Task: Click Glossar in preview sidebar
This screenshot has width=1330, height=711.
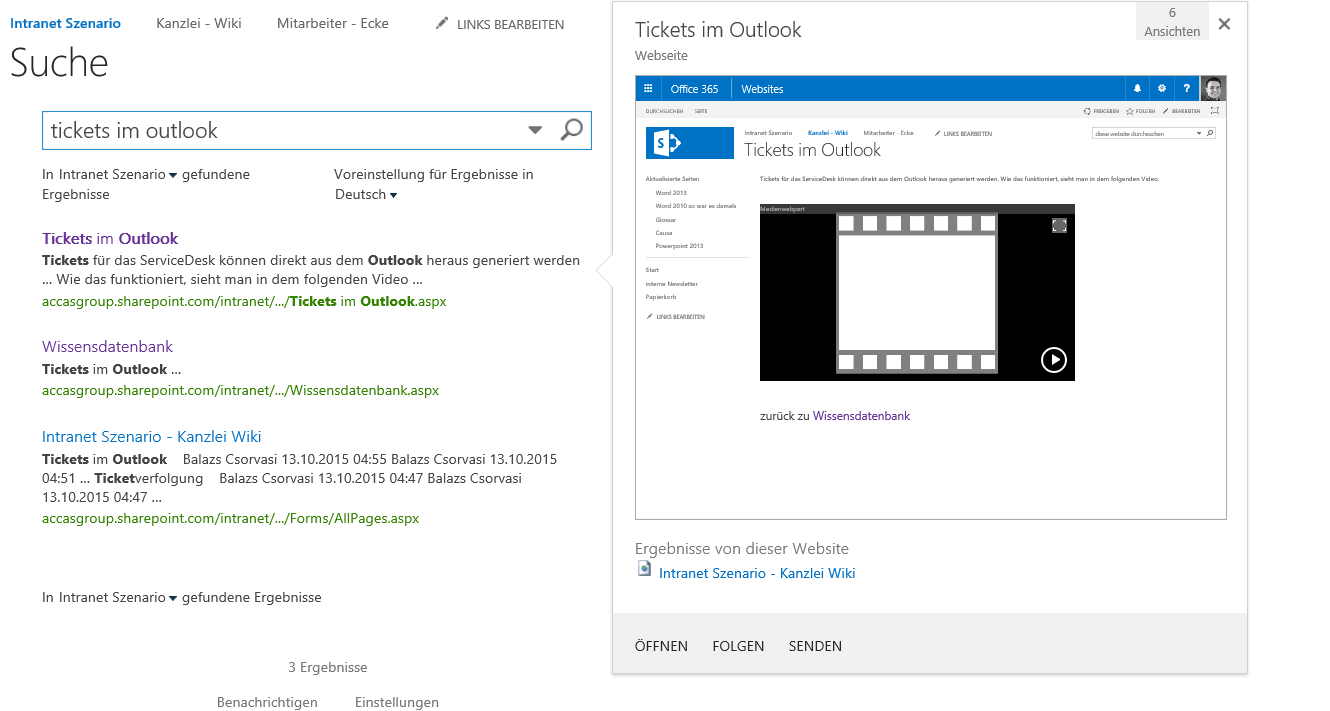Action: click(x=666, y=219)
